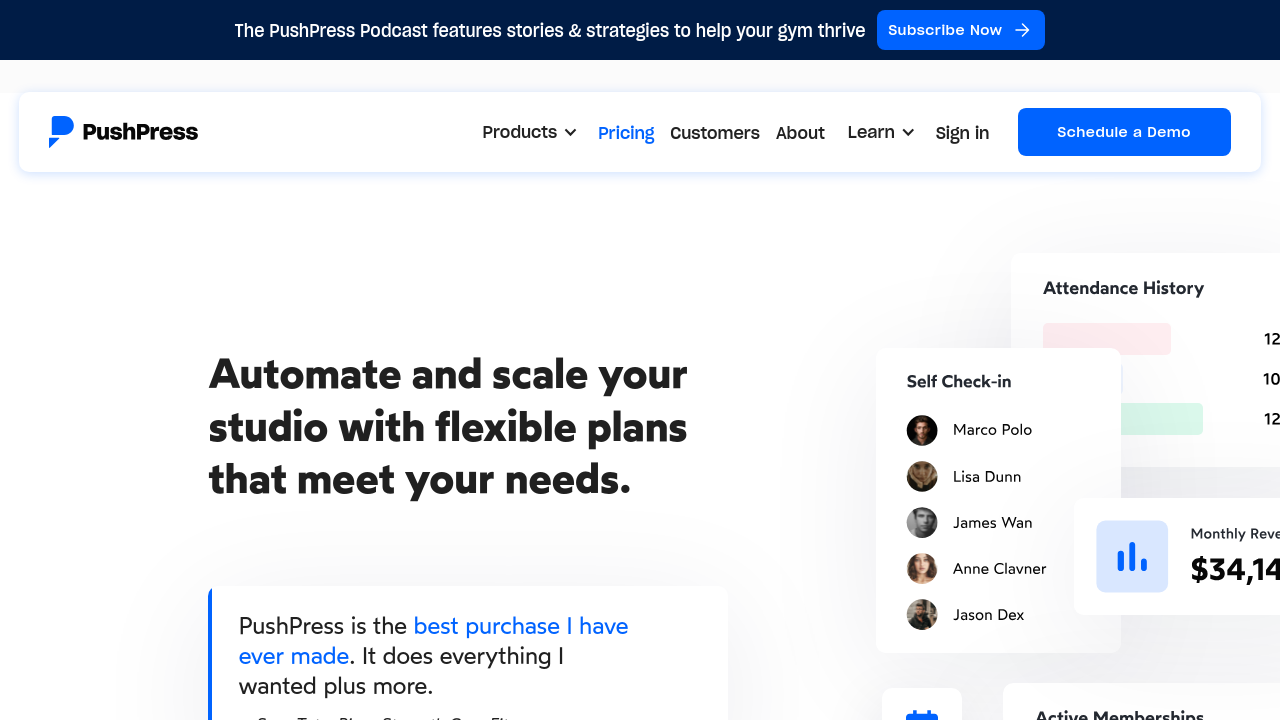Click the arrow icon in Subscribe Now
The image size is (1280, 720).
coord(1022,30)
